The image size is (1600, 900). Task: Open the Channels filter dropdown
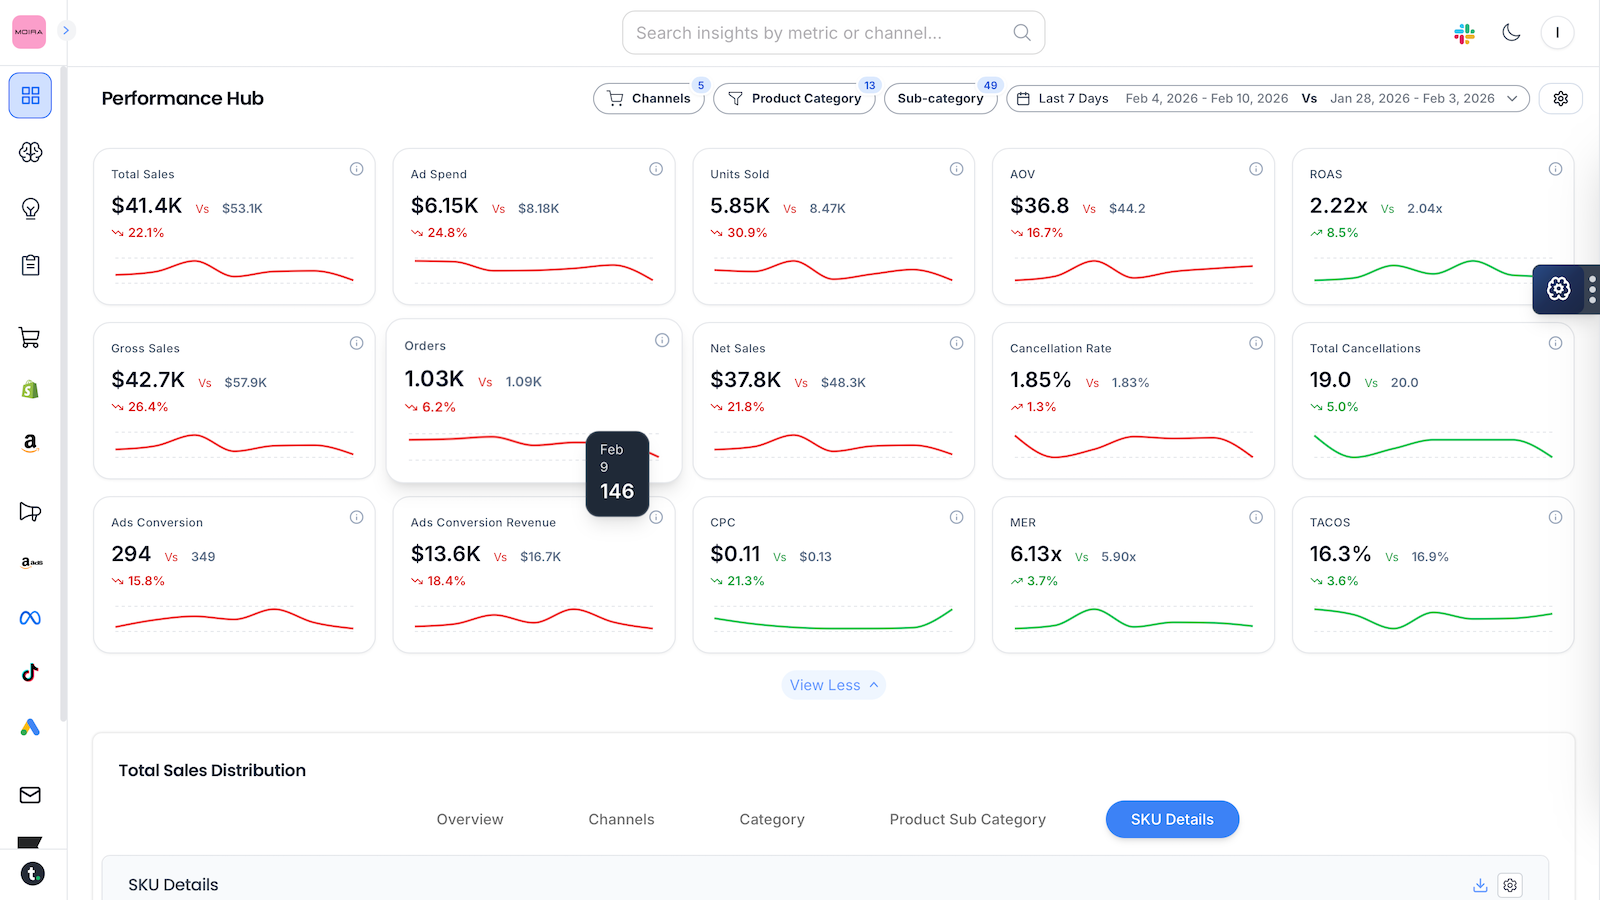click(649, 98)
